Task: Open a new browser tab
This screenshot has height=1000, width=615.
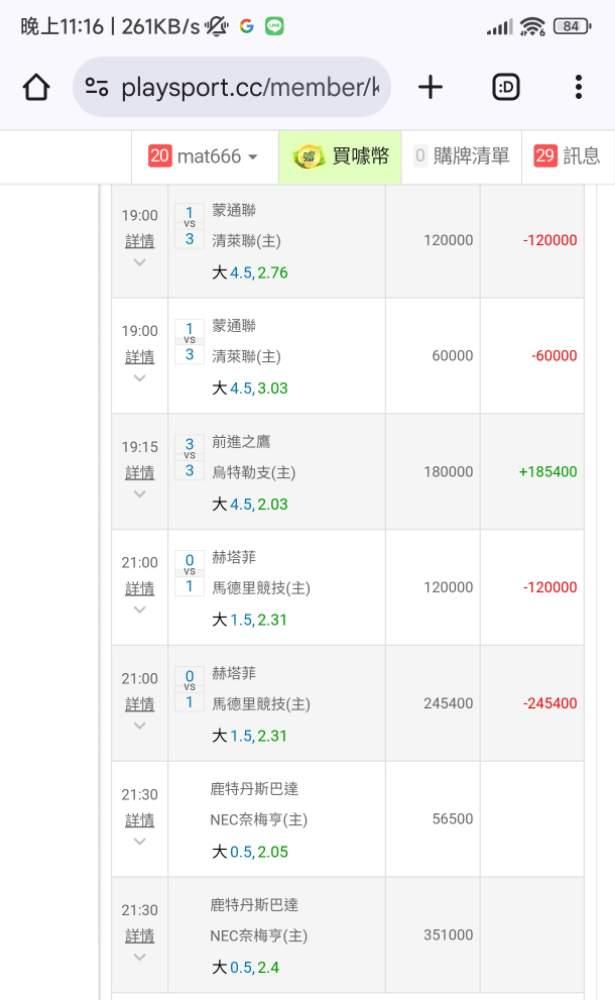Action: (430, 88)
